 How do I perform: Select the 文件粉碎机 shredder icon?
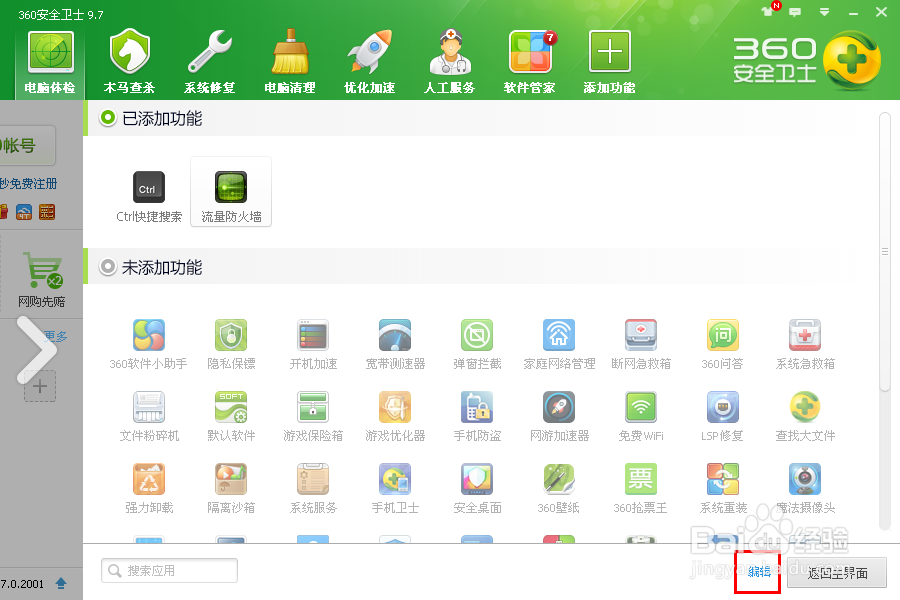pyautogui.click(x=149, y=407)
